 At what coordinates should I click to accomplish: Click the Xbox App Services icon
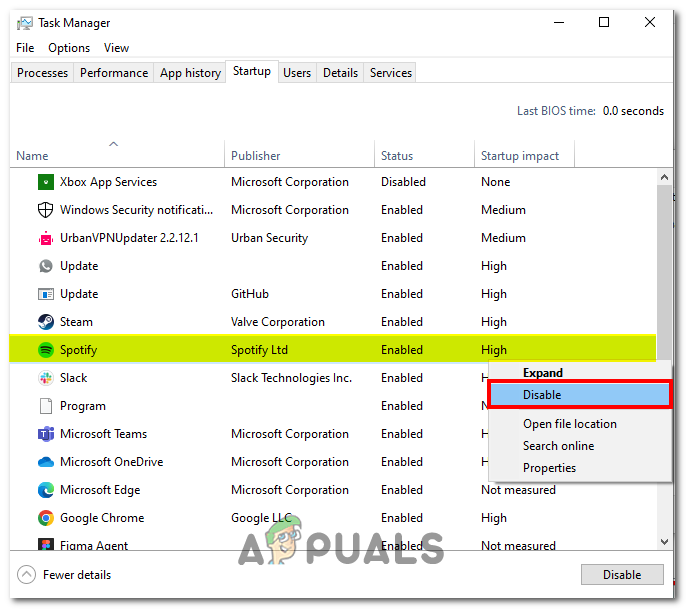click(x=45, y=182)
